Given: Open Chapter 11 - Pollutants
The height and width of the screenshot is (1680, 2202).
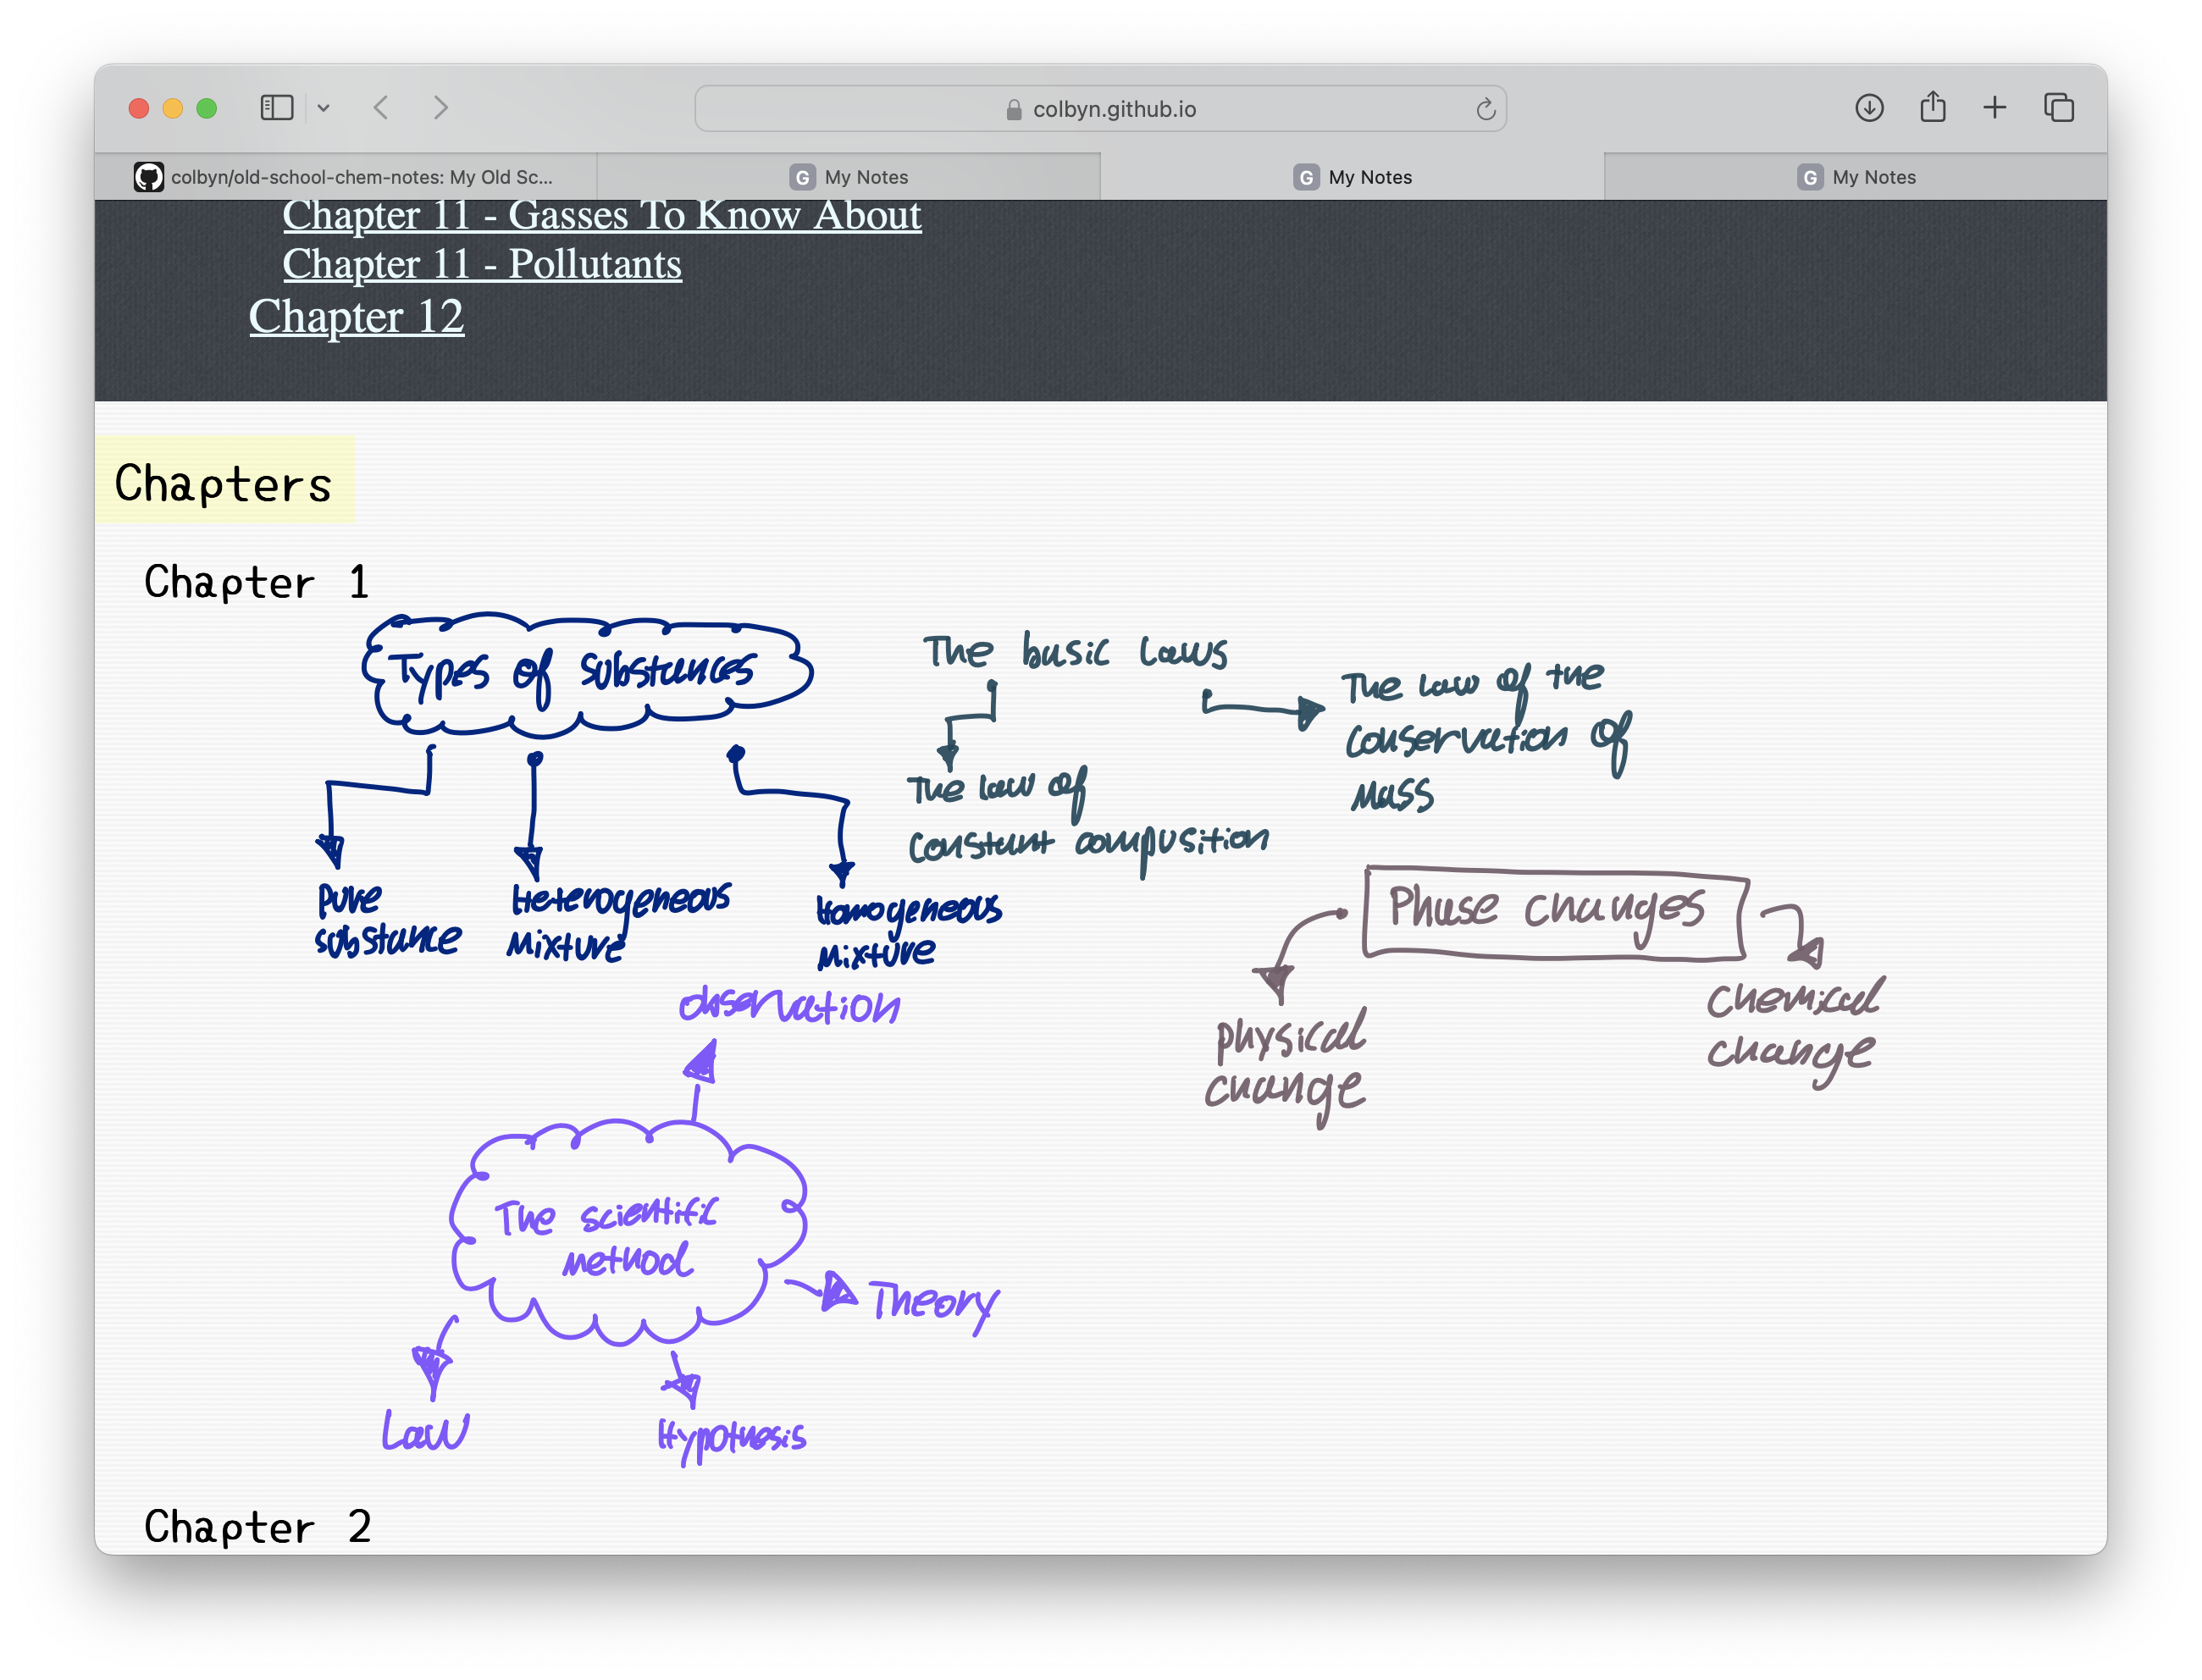Looking at the screenshot, I should click(482, 264).
